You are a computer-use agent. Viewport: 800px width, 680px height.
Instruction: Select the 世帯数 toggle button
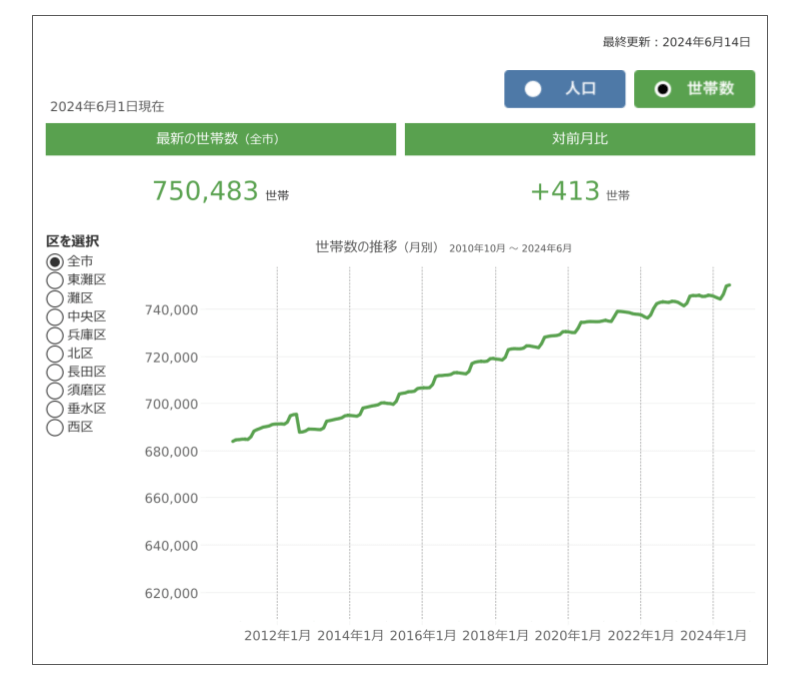tap(694, 89)
